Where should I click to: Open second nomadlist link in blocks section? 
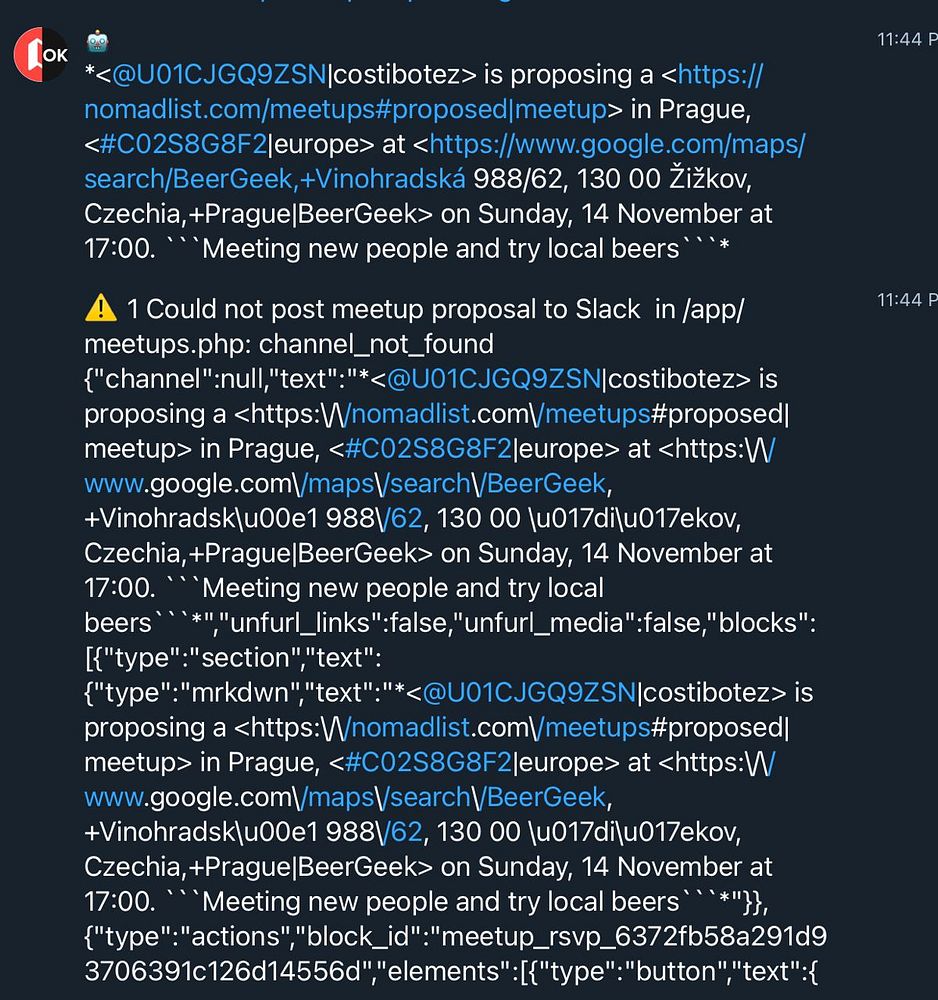(x=409, y=728)
